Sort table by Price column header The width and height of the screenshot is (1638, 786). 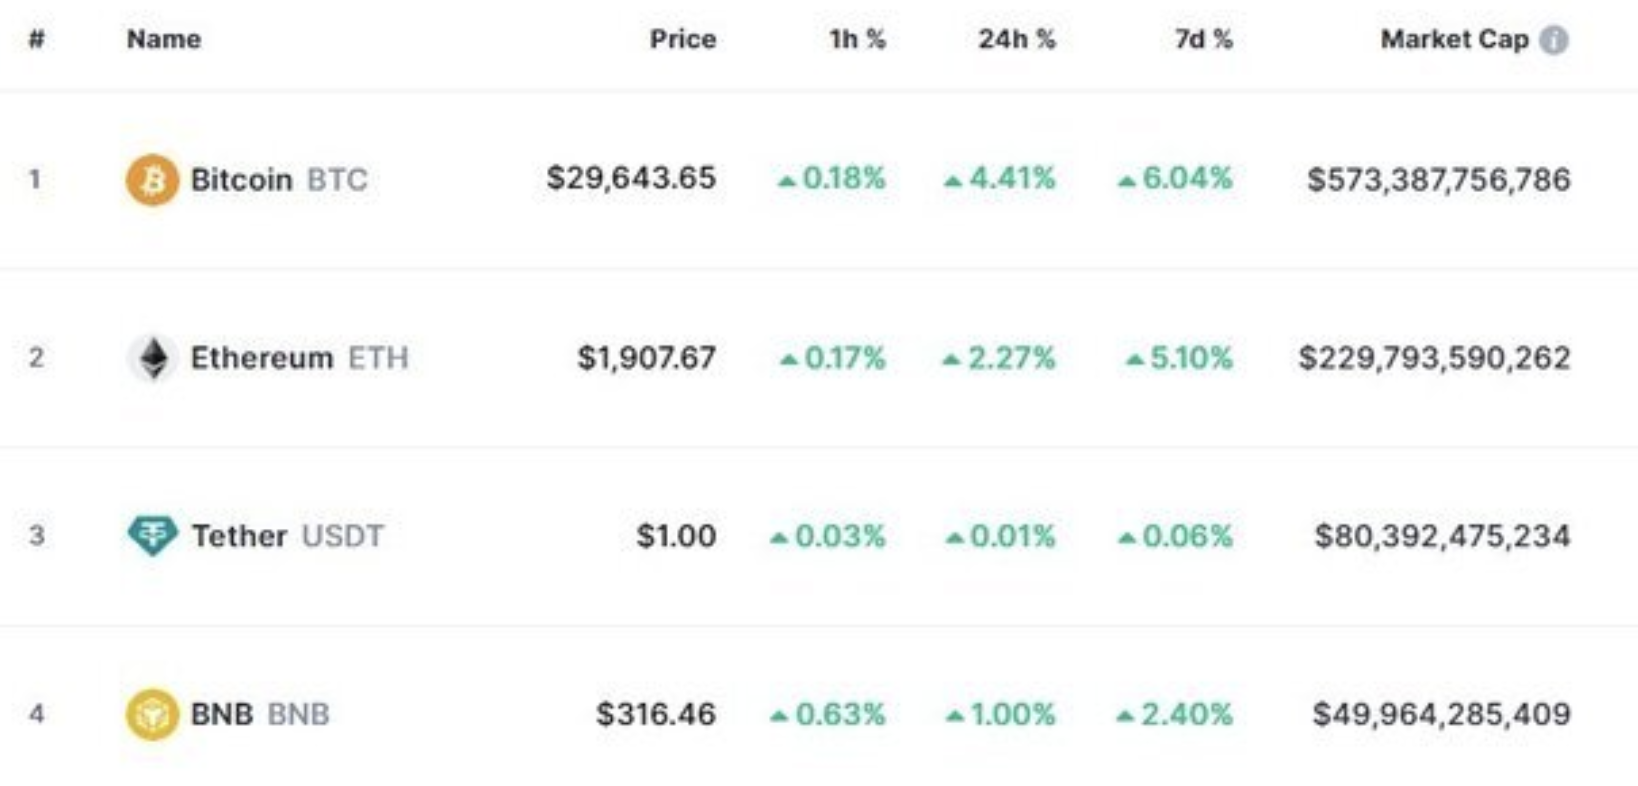coord(682,39)
